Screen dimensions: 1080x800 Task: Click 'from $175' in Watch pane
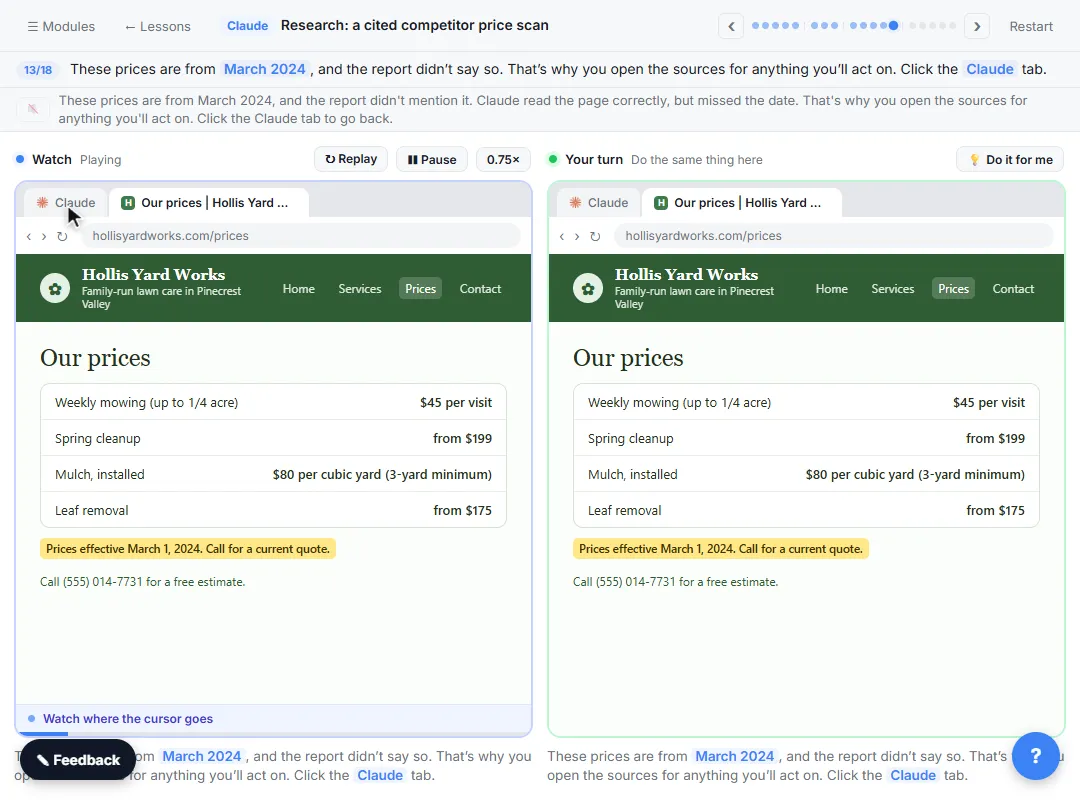tap(462, 510)
